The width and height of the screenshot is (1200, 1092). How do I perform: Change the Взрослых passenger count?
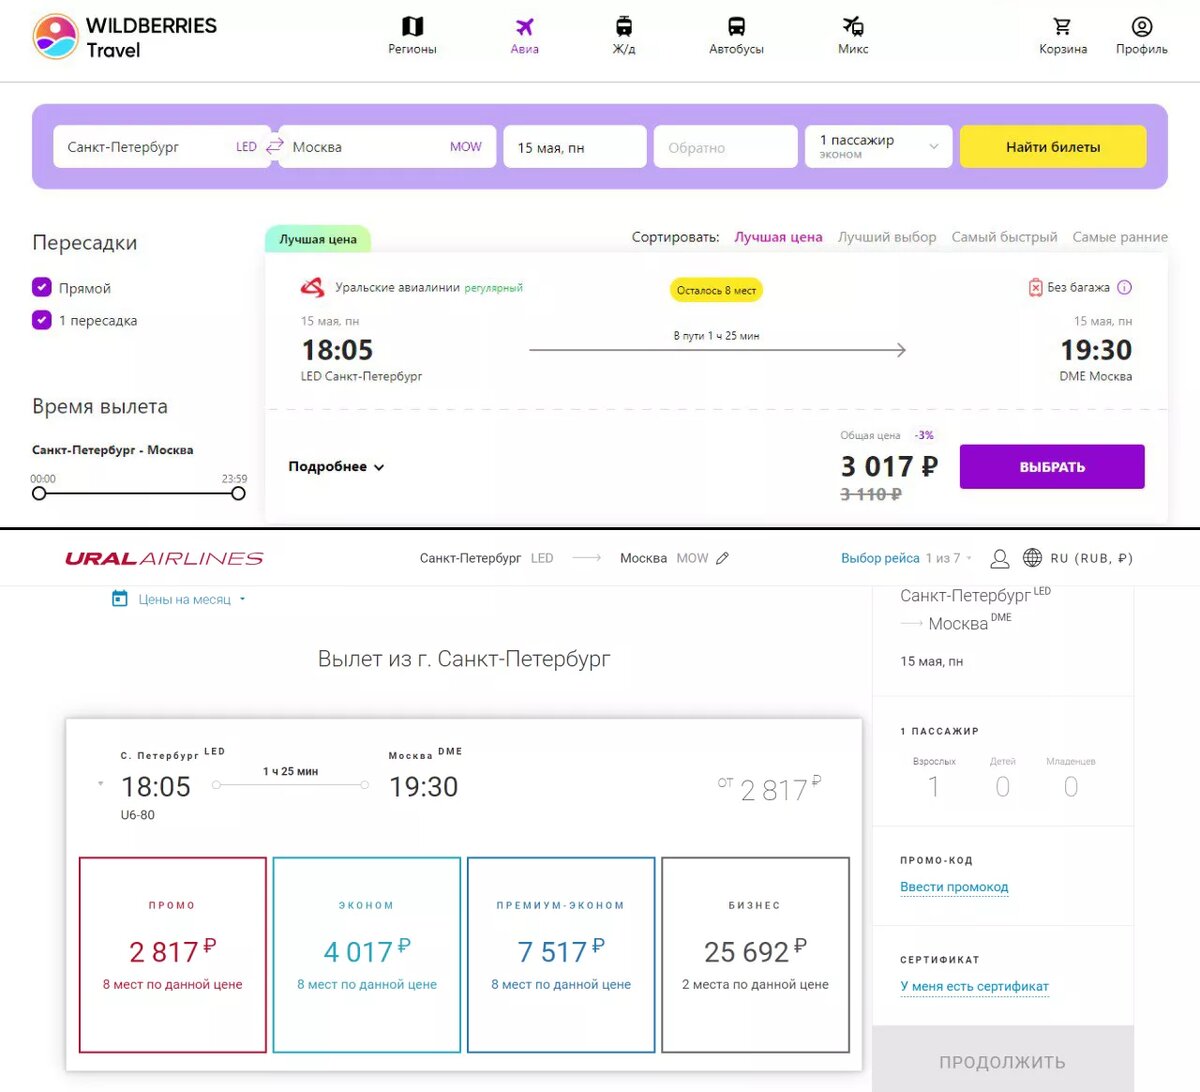(x=934, y=786)
